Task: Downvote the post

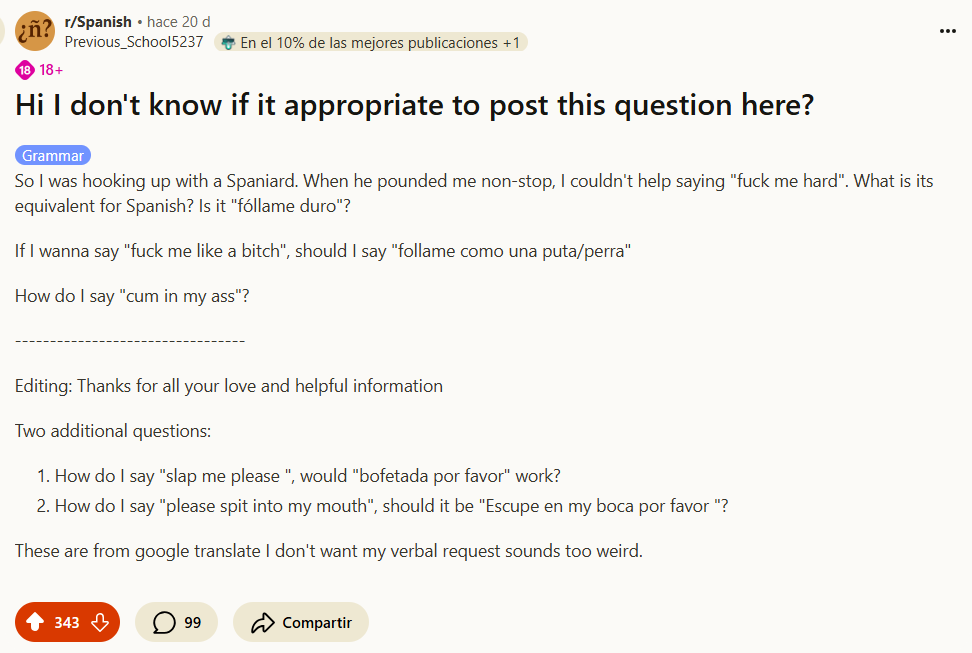Action: click(100, 621)
